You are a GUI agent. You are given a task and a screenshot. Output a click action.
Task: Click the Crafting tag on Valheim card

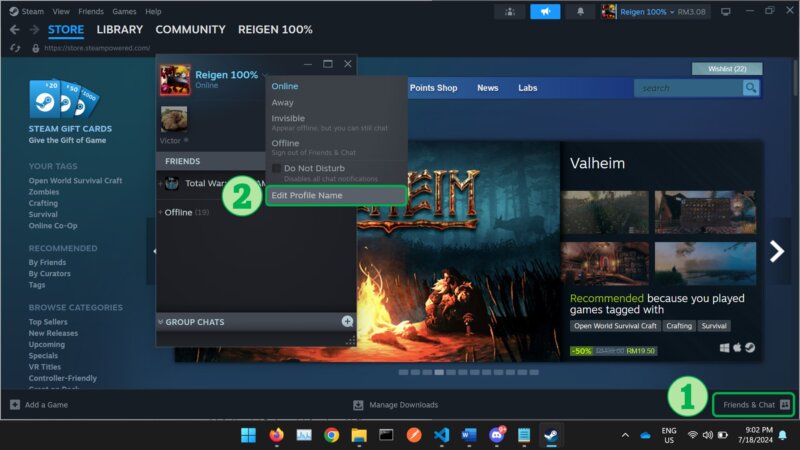pyautogui.click(x=679, y=326)
